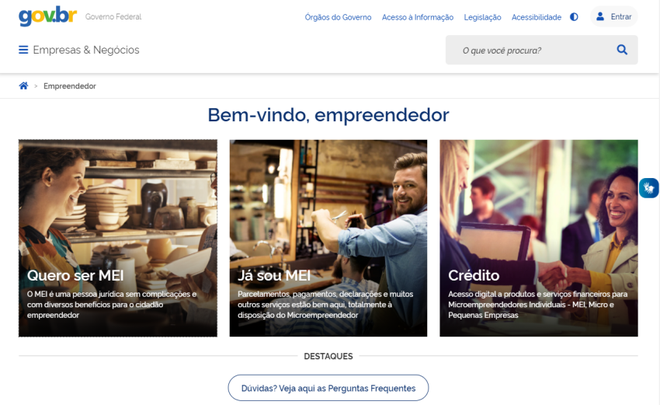Open the Já sou MEI card
Viewport: 660px width, 405px height.
coord(328,238)
